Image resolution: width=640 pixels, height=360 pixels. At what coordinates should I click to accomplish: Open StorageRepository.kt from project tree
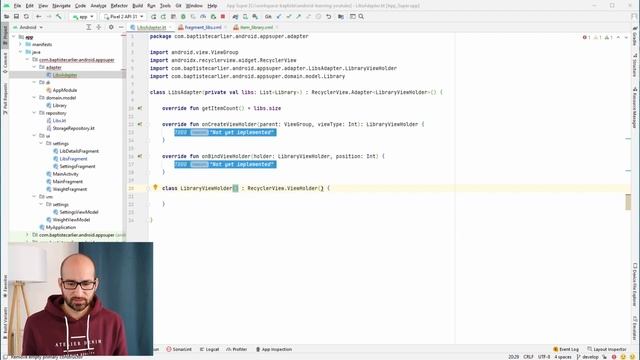click(x=73, y=128)
